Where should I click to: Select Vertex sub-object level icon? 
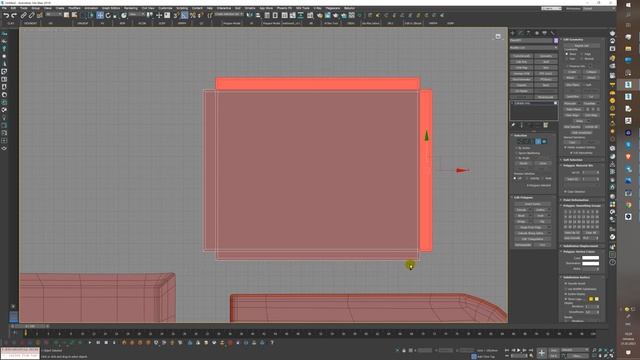pos(520,141)
